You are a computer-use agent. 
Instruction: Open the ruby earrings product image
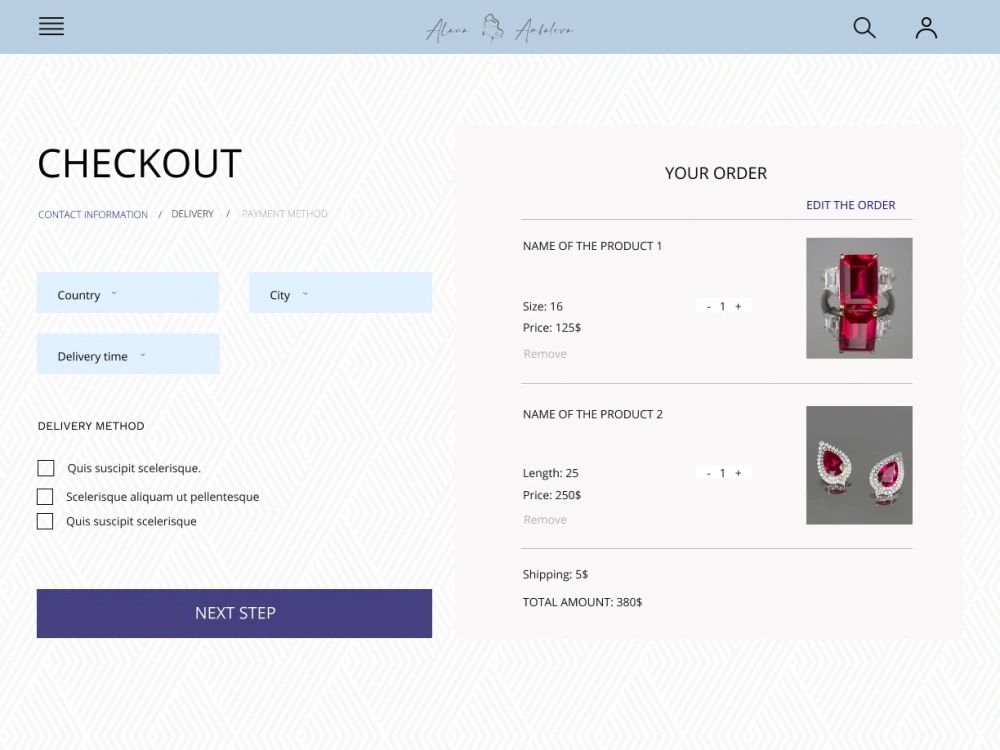[859, 465]
